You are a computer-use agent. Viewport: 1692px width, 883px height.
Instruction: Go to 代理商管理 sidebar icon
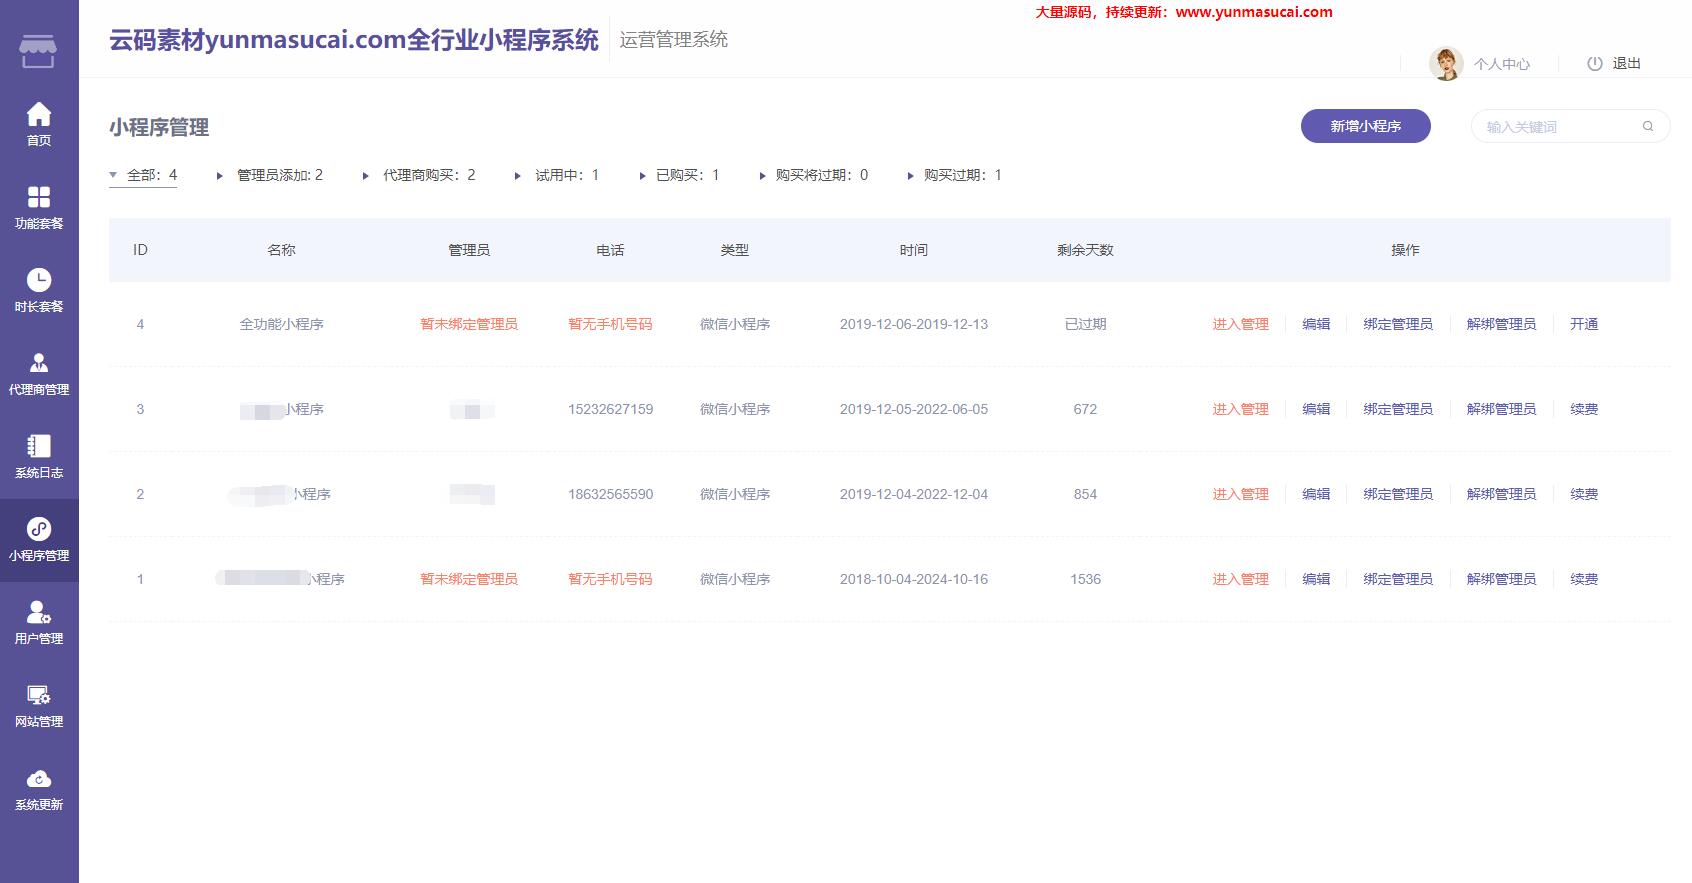(39, 364)
